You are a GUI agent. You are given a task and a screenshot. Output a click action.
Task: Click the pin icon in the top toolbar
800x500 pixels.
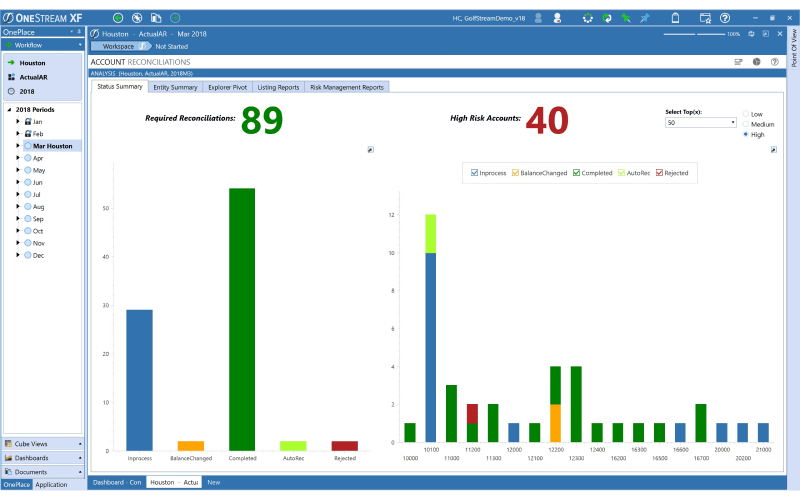(646, 18)
